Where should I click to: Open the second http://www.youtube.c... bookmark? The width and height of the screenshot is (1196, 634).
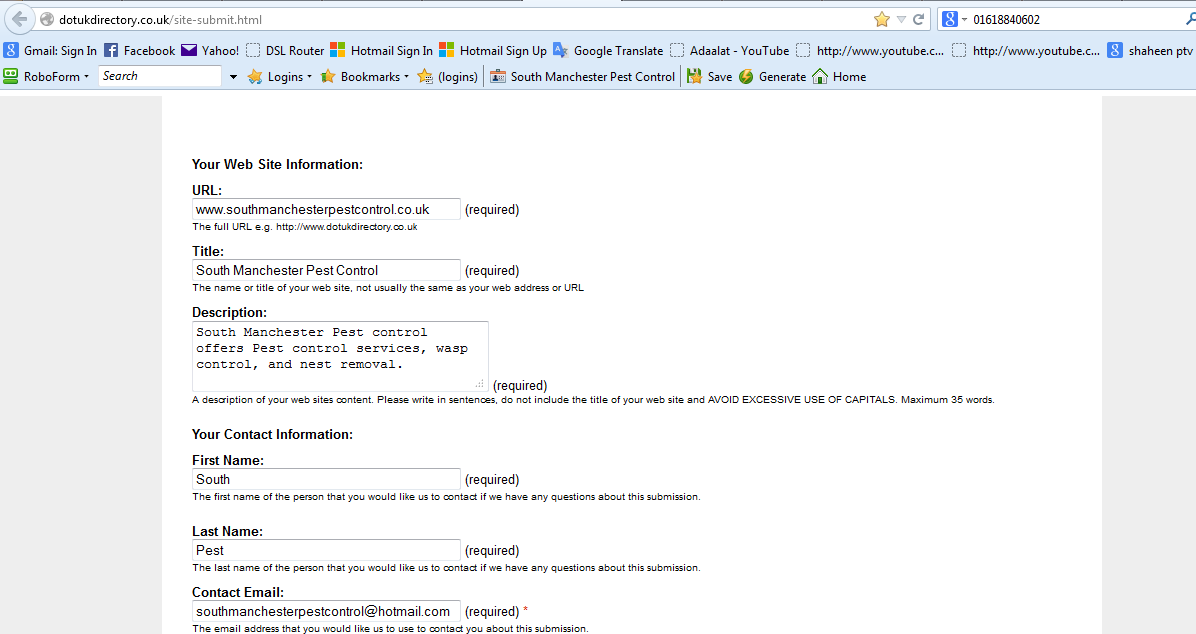1027,50
